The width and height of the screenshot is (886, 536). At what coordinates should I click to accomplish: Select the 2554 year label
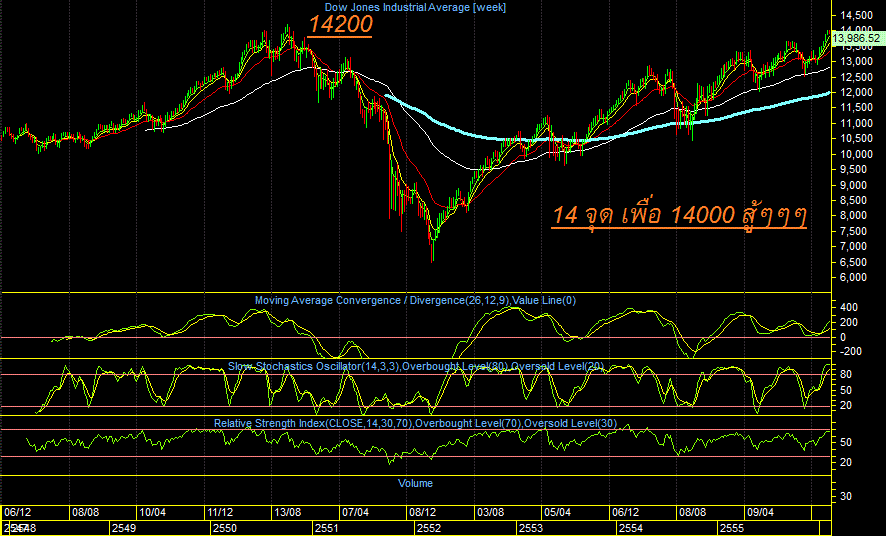click(631, 529)
